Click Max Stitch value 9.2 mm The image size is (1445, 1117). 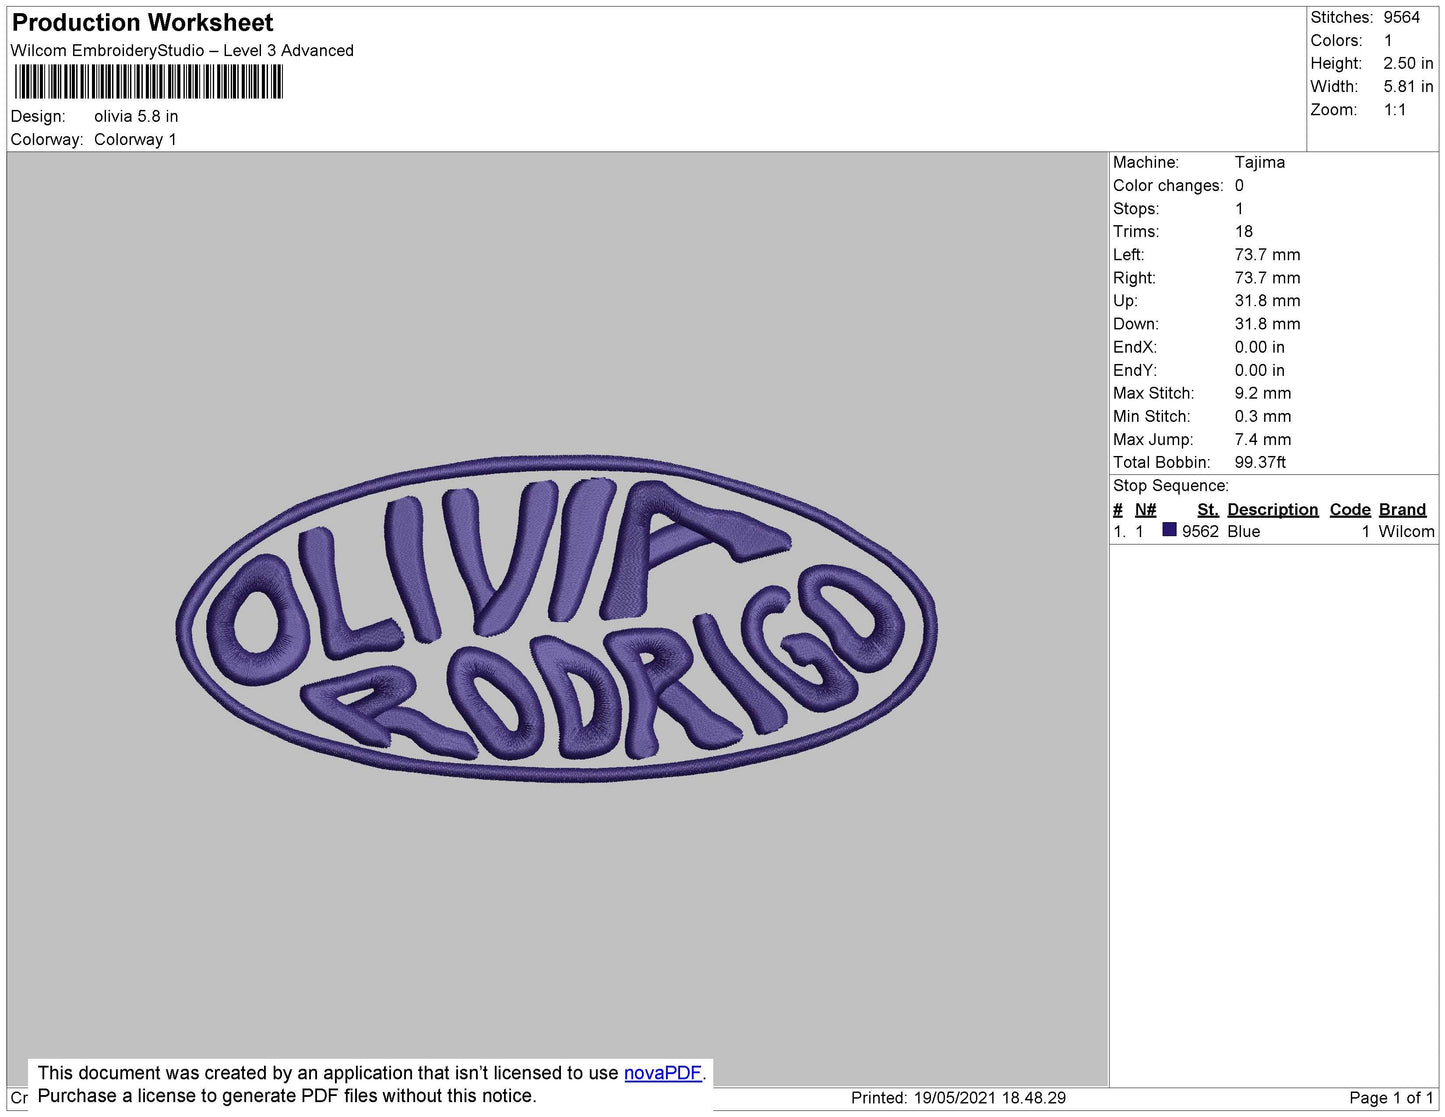click(x=1263, y=393)
